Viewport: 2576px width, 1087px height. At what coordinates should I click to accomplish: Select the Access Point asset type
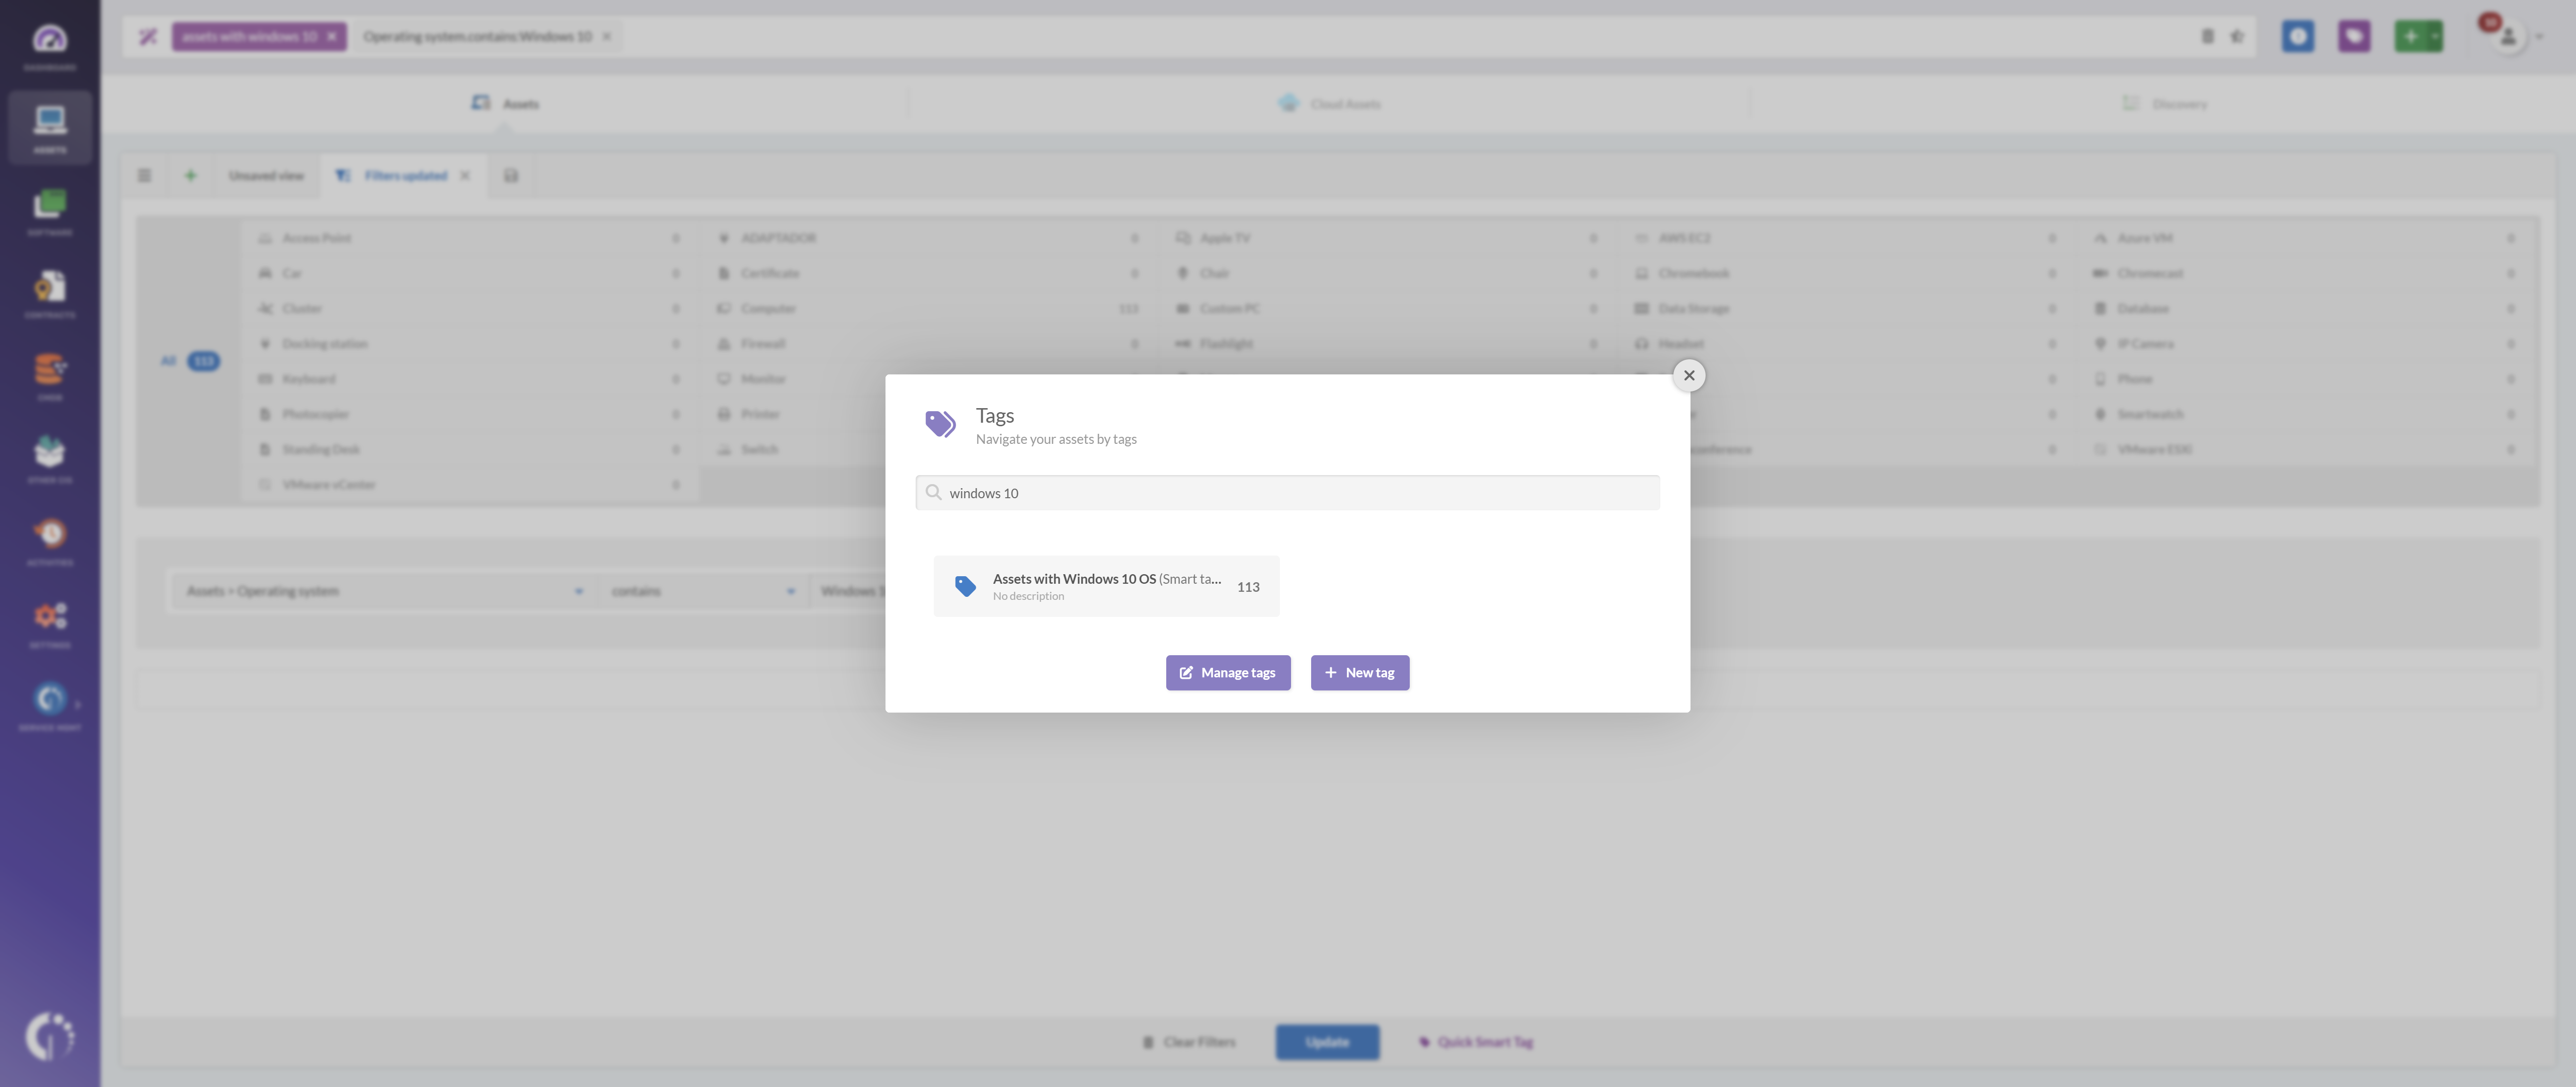469,238
